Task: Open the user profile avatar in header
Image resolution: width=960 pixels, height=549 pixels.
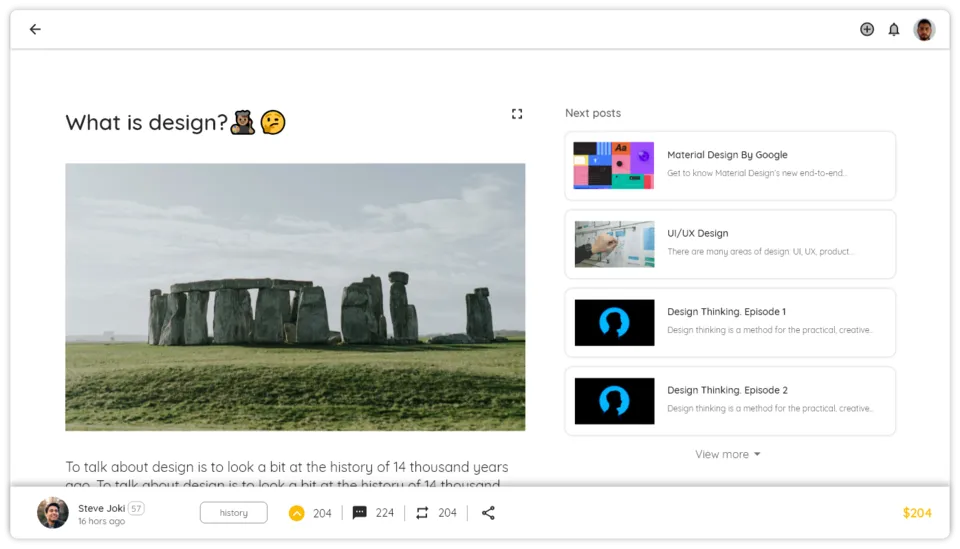Action: click(924, 29)
